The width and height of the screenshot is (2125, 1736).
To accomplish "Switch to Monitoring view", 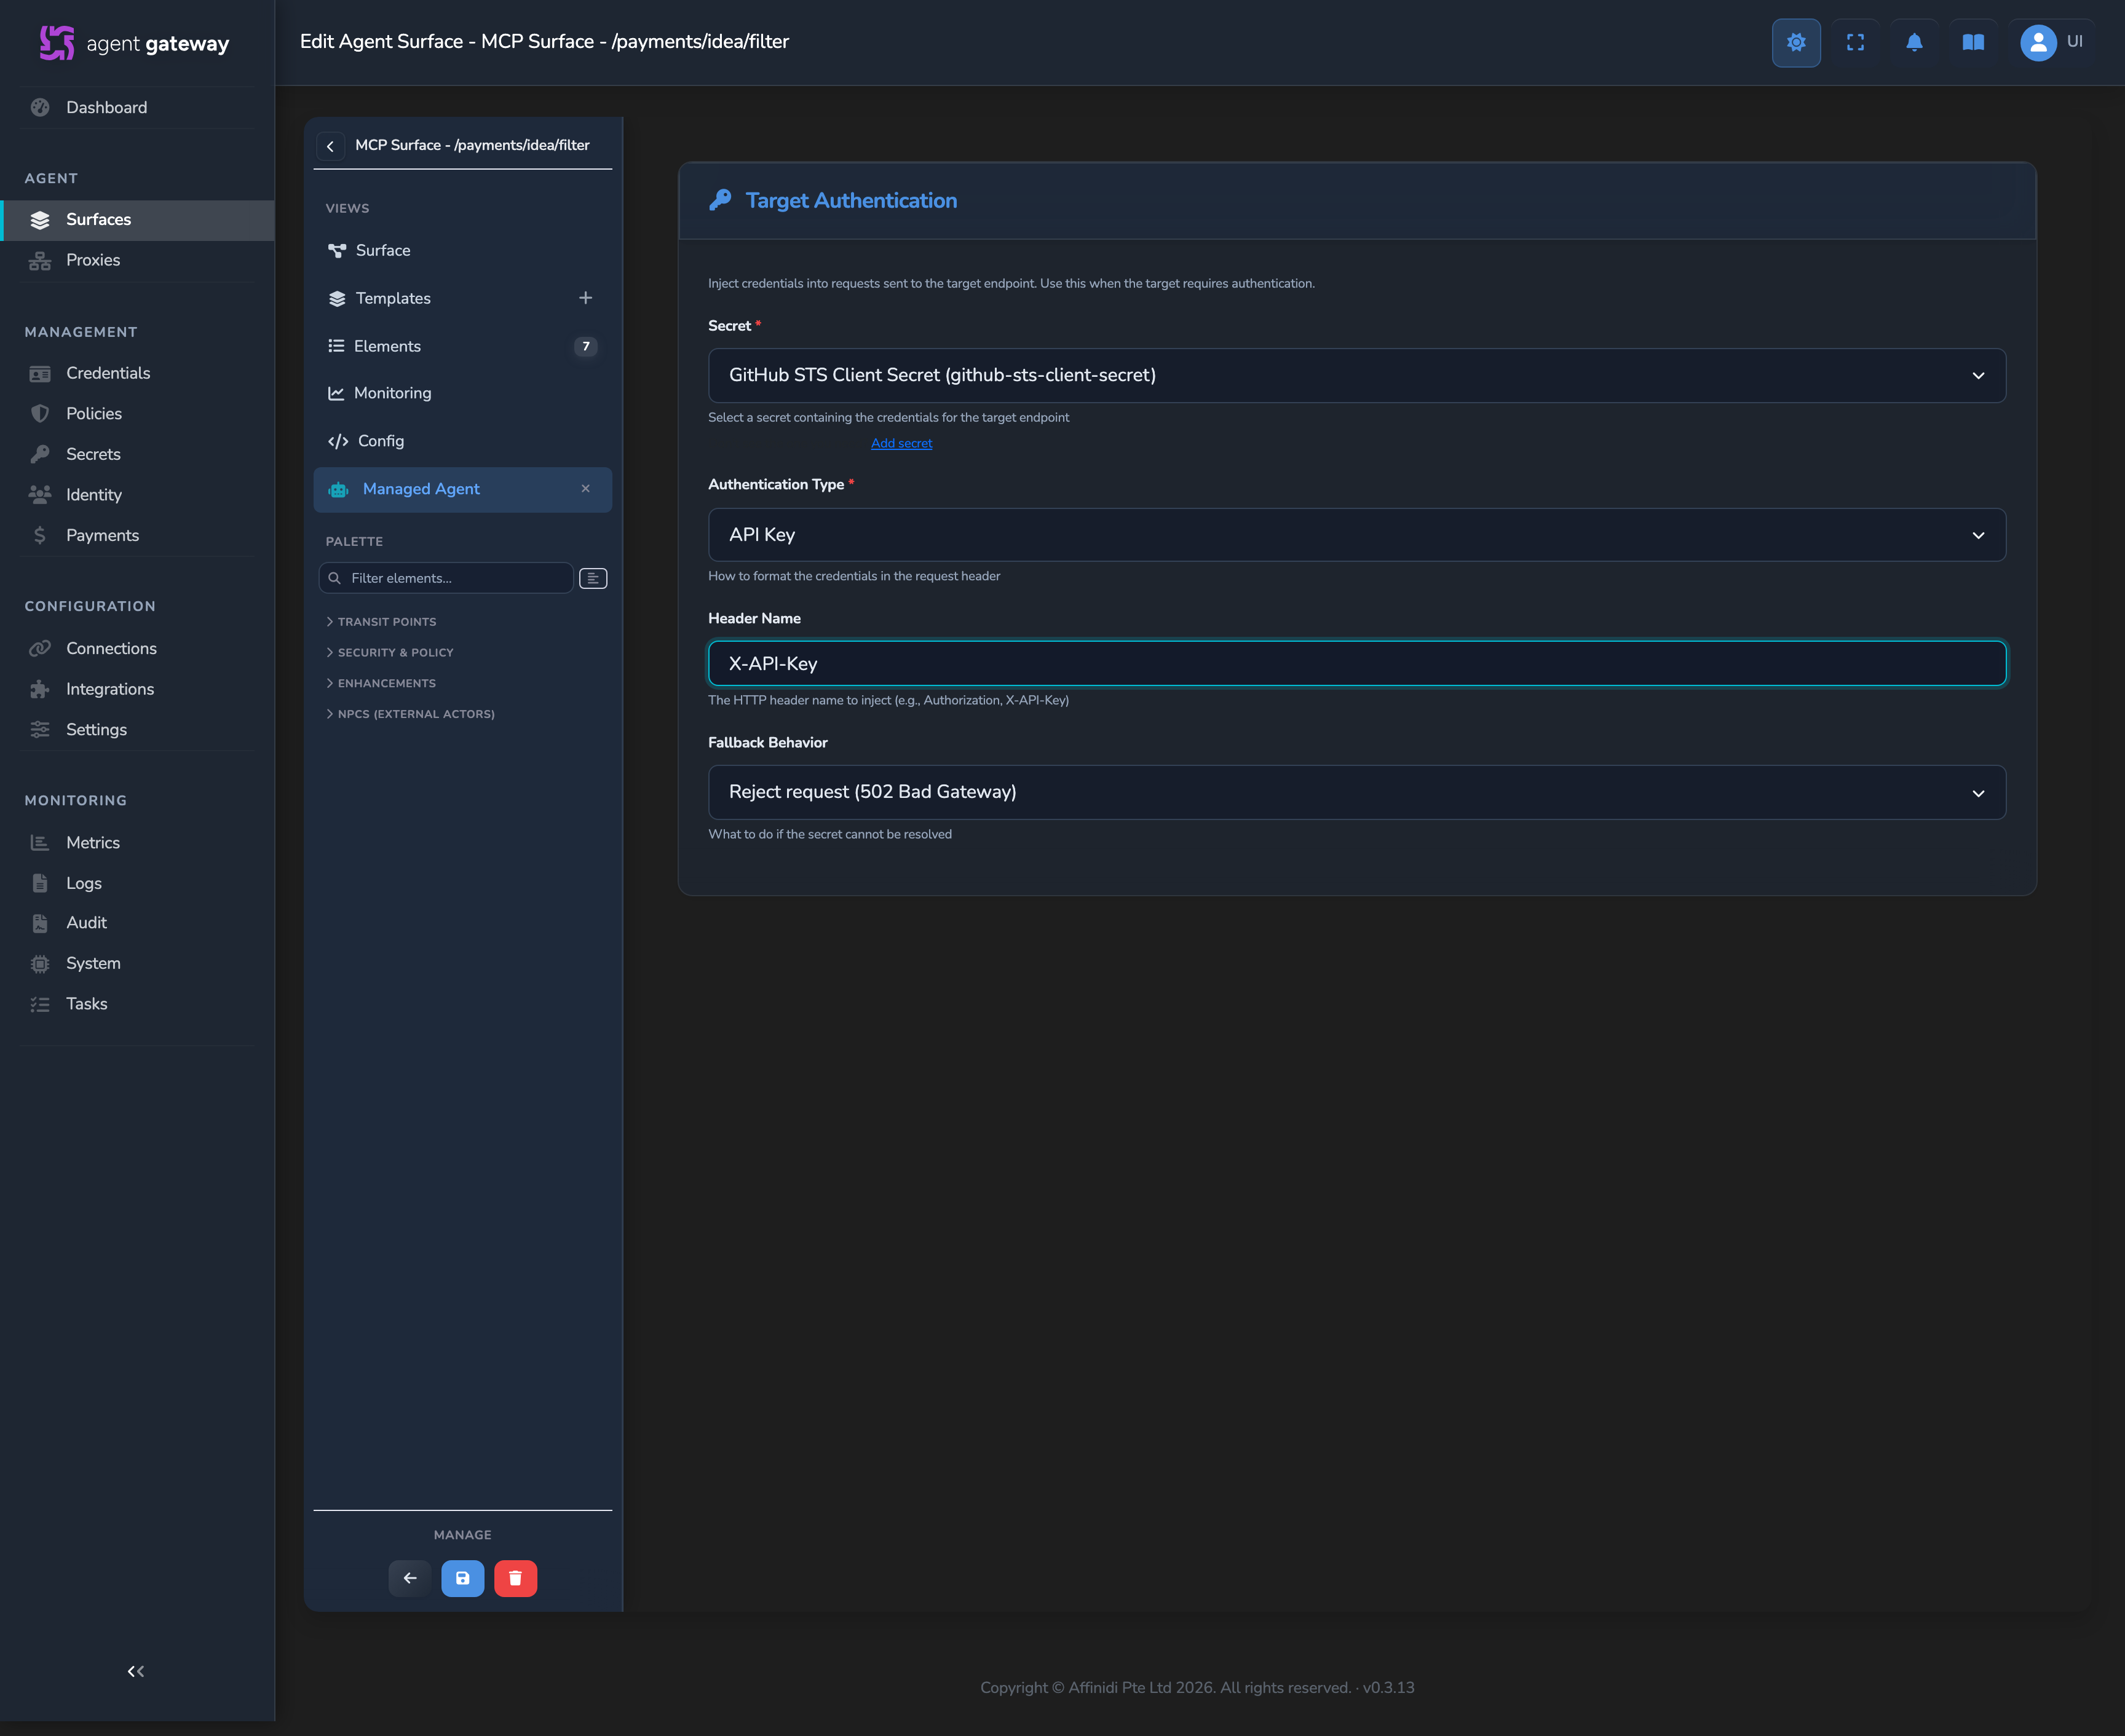I will point(462,393).
